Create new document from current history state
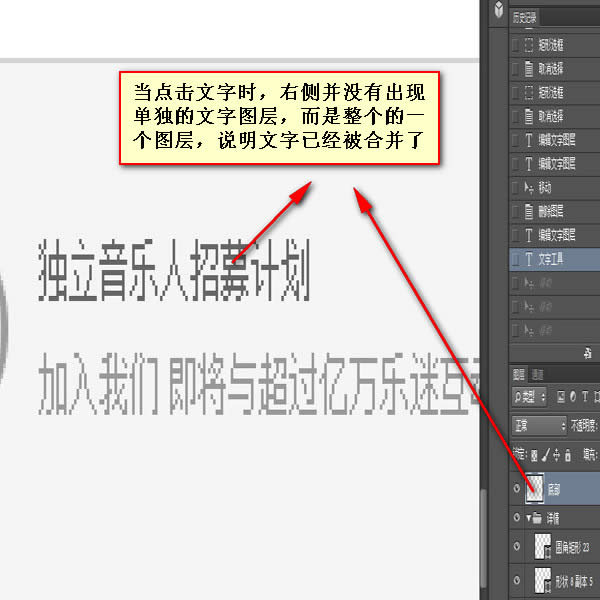This screenshot has width=600, height=600. coord(588,353)
